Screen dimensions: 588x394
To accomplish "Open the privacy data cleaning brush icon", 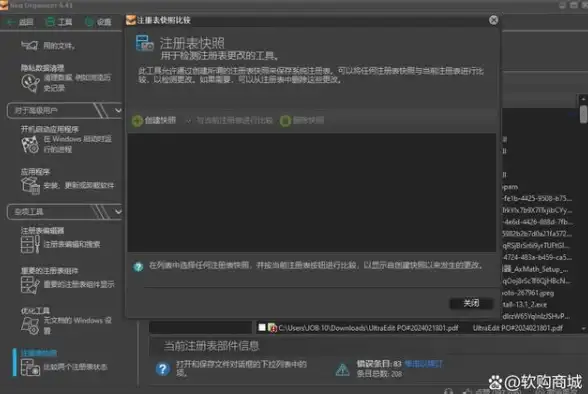I will [30, 83].
